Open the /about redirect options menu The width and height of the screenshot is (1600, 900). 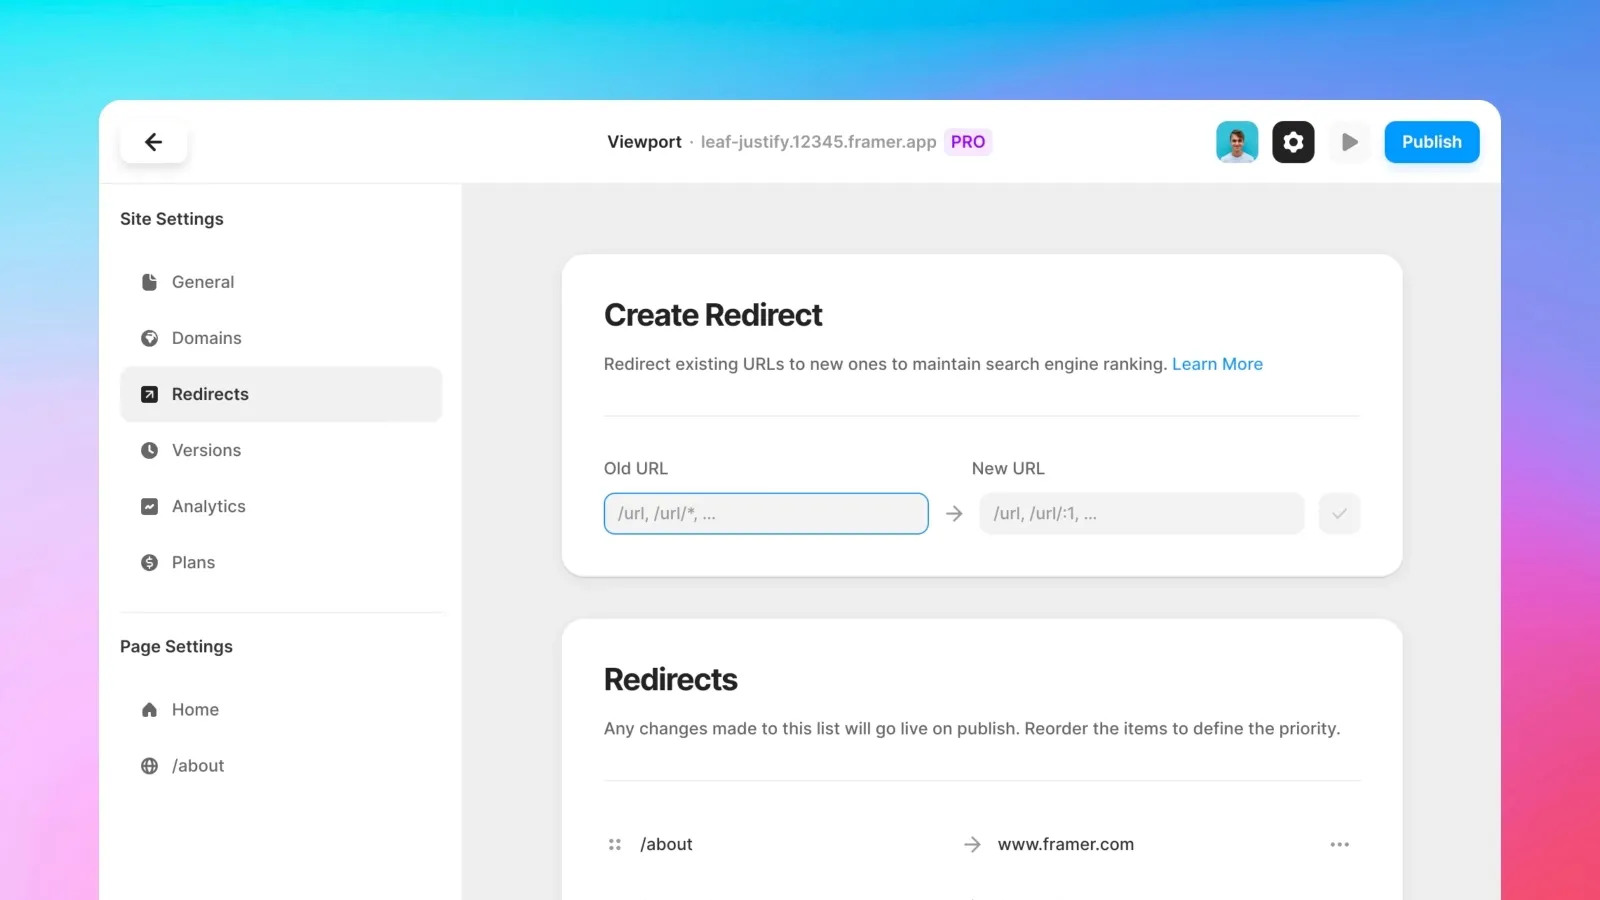[1340, 844]
